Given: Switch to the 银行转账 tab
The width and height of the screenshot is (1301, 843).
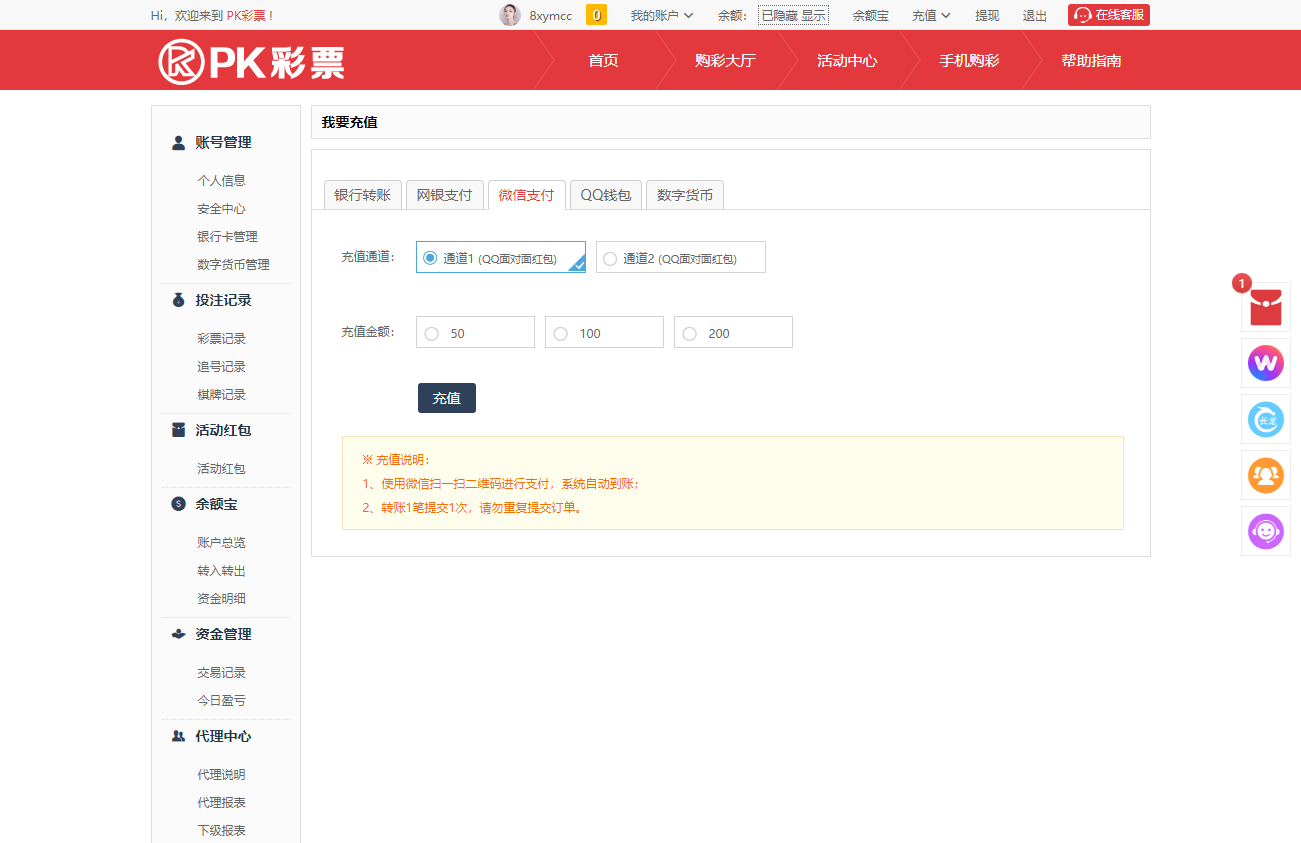Looking at the screenshot, I should pos(362,195).
